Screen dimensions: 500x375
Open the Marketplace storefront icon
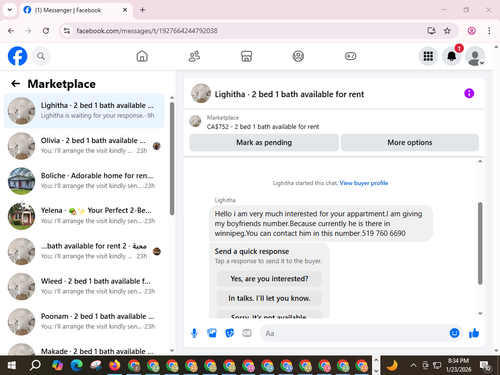246,56
